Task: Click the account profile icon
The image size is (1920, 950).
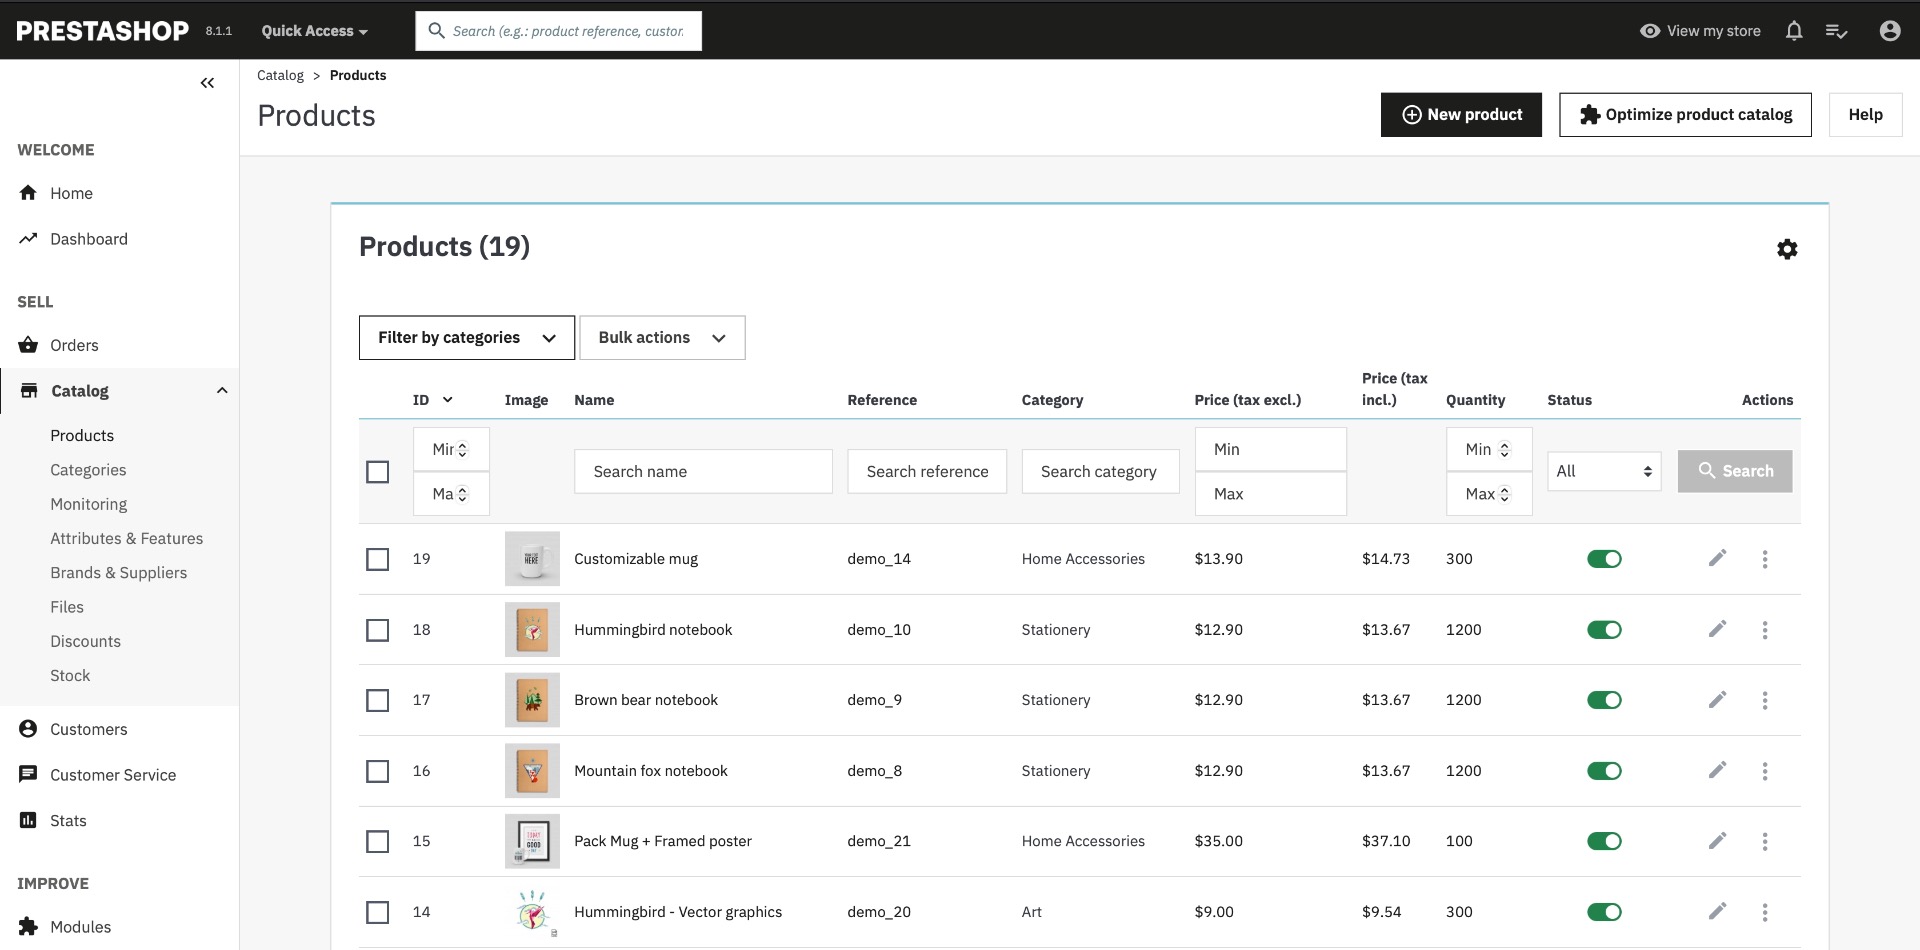Action: point(1889,31)
